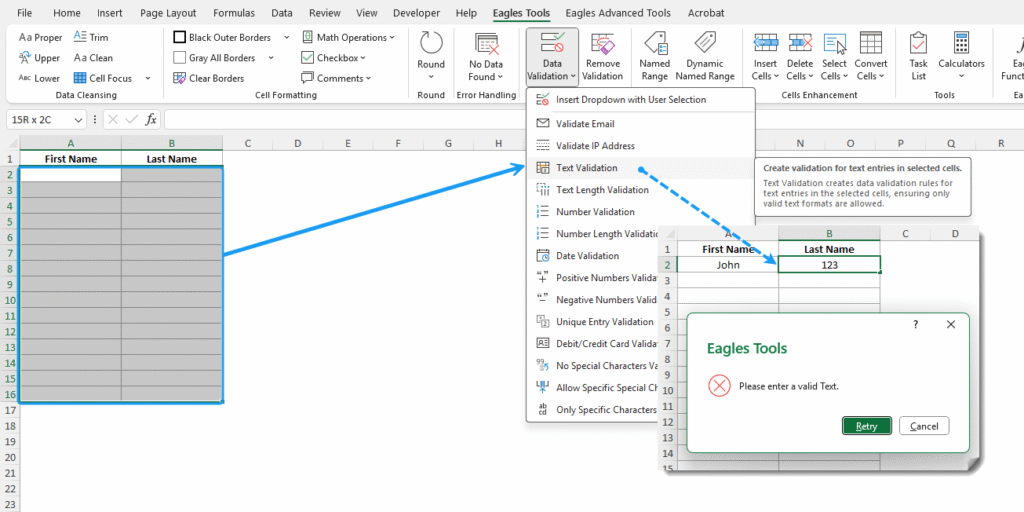Click Remove Validation tool
This screenshot has height=512, width=1024.
pyautogui.click(x=602, y=57)
